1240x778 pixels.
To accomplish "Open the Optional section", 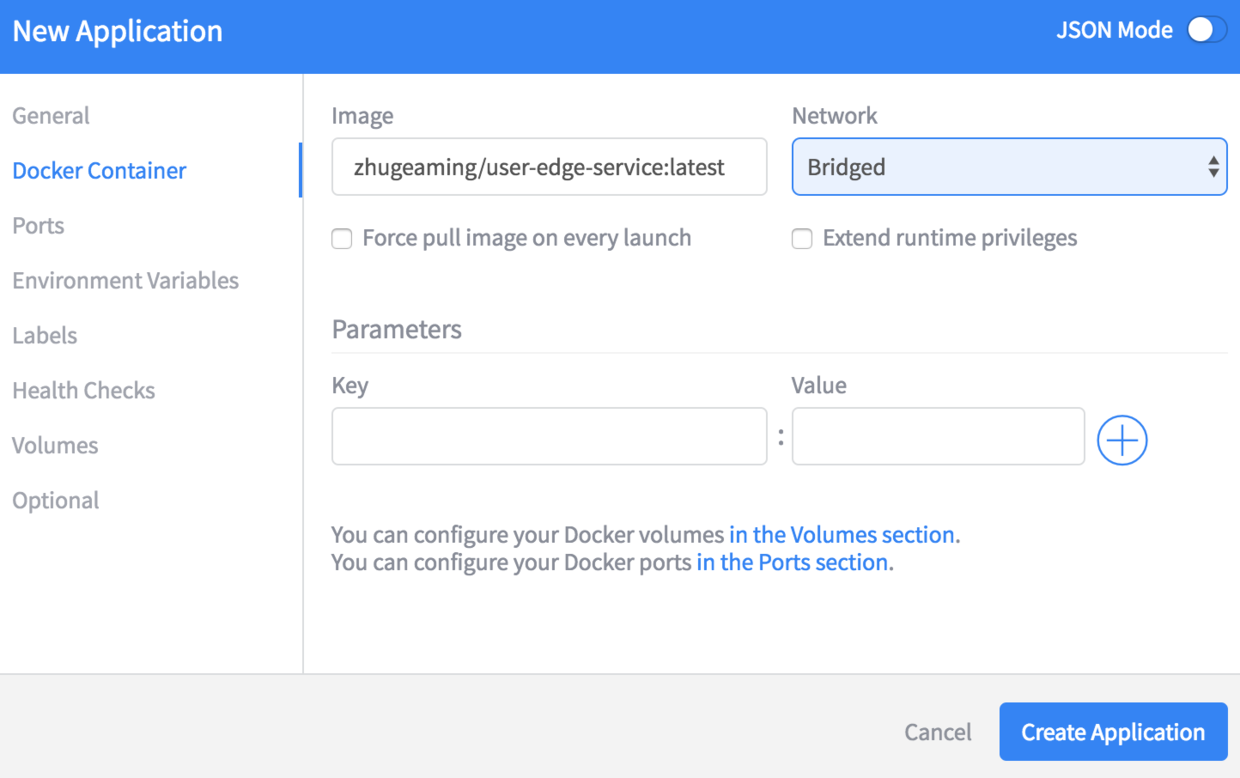I will point(56,501).
